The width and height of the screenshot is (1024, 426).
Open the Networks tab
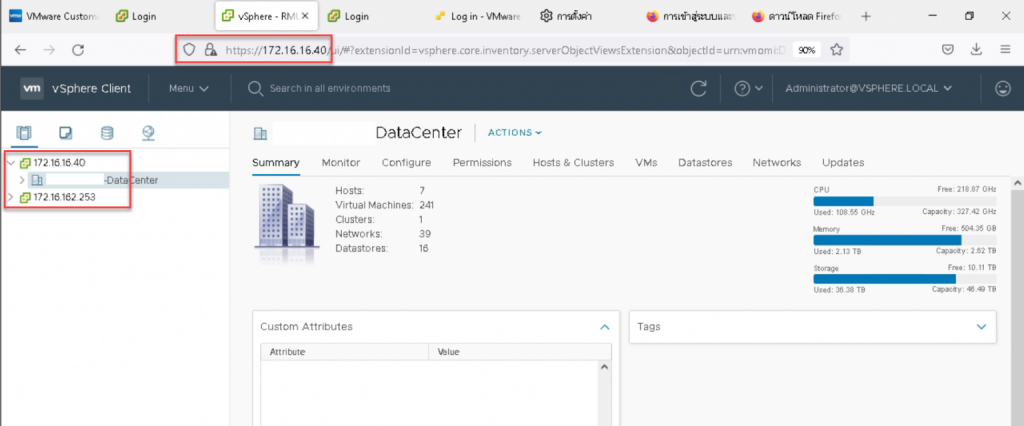tap(776, 163)
